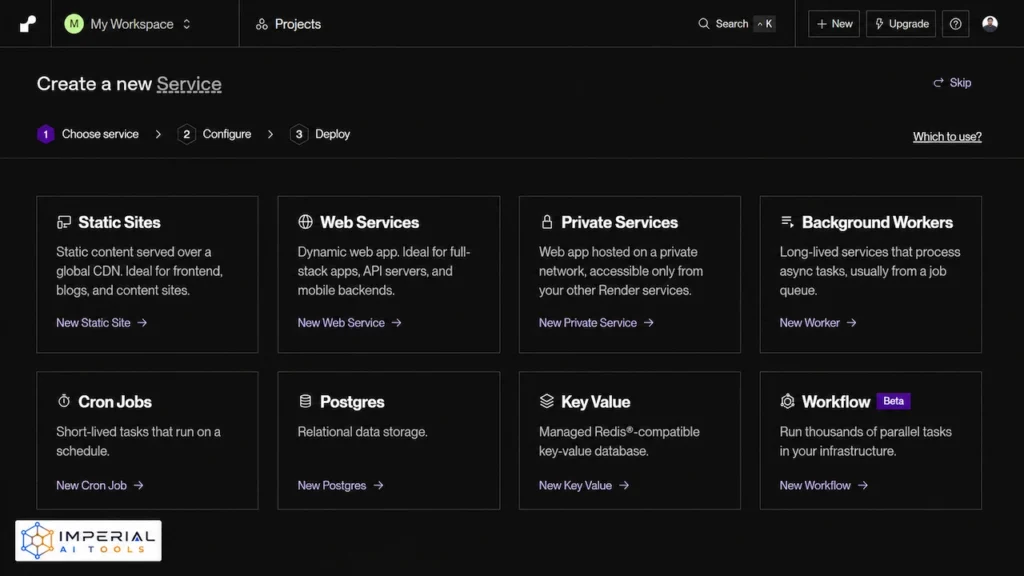Viewport: 1024px width, 576px height.
Task: Click "Relational data storage." description
Action: point(362,432)
